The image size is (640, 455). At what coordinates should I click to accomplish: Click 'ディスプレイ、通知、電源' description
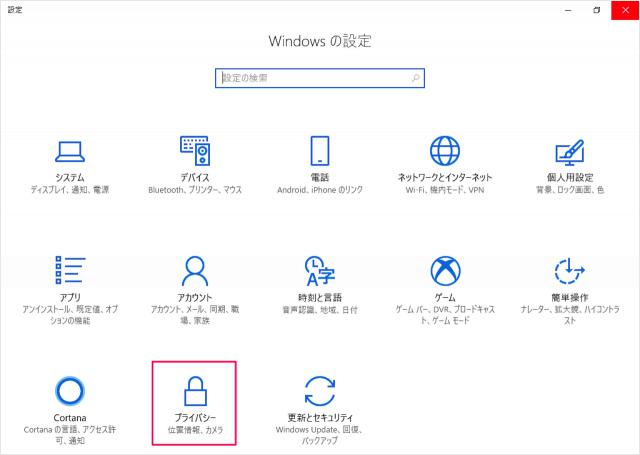70,190
